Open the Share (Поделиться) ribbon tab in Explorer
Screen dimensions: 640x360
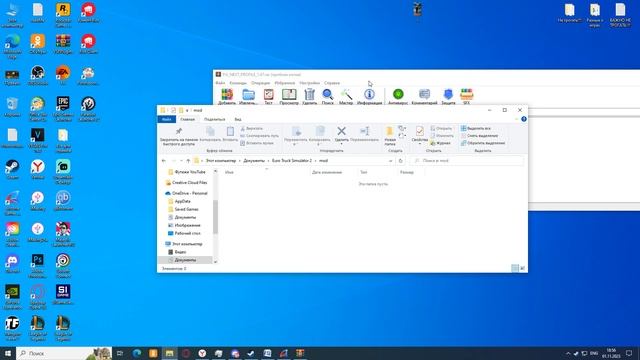(x=214, y=119)
